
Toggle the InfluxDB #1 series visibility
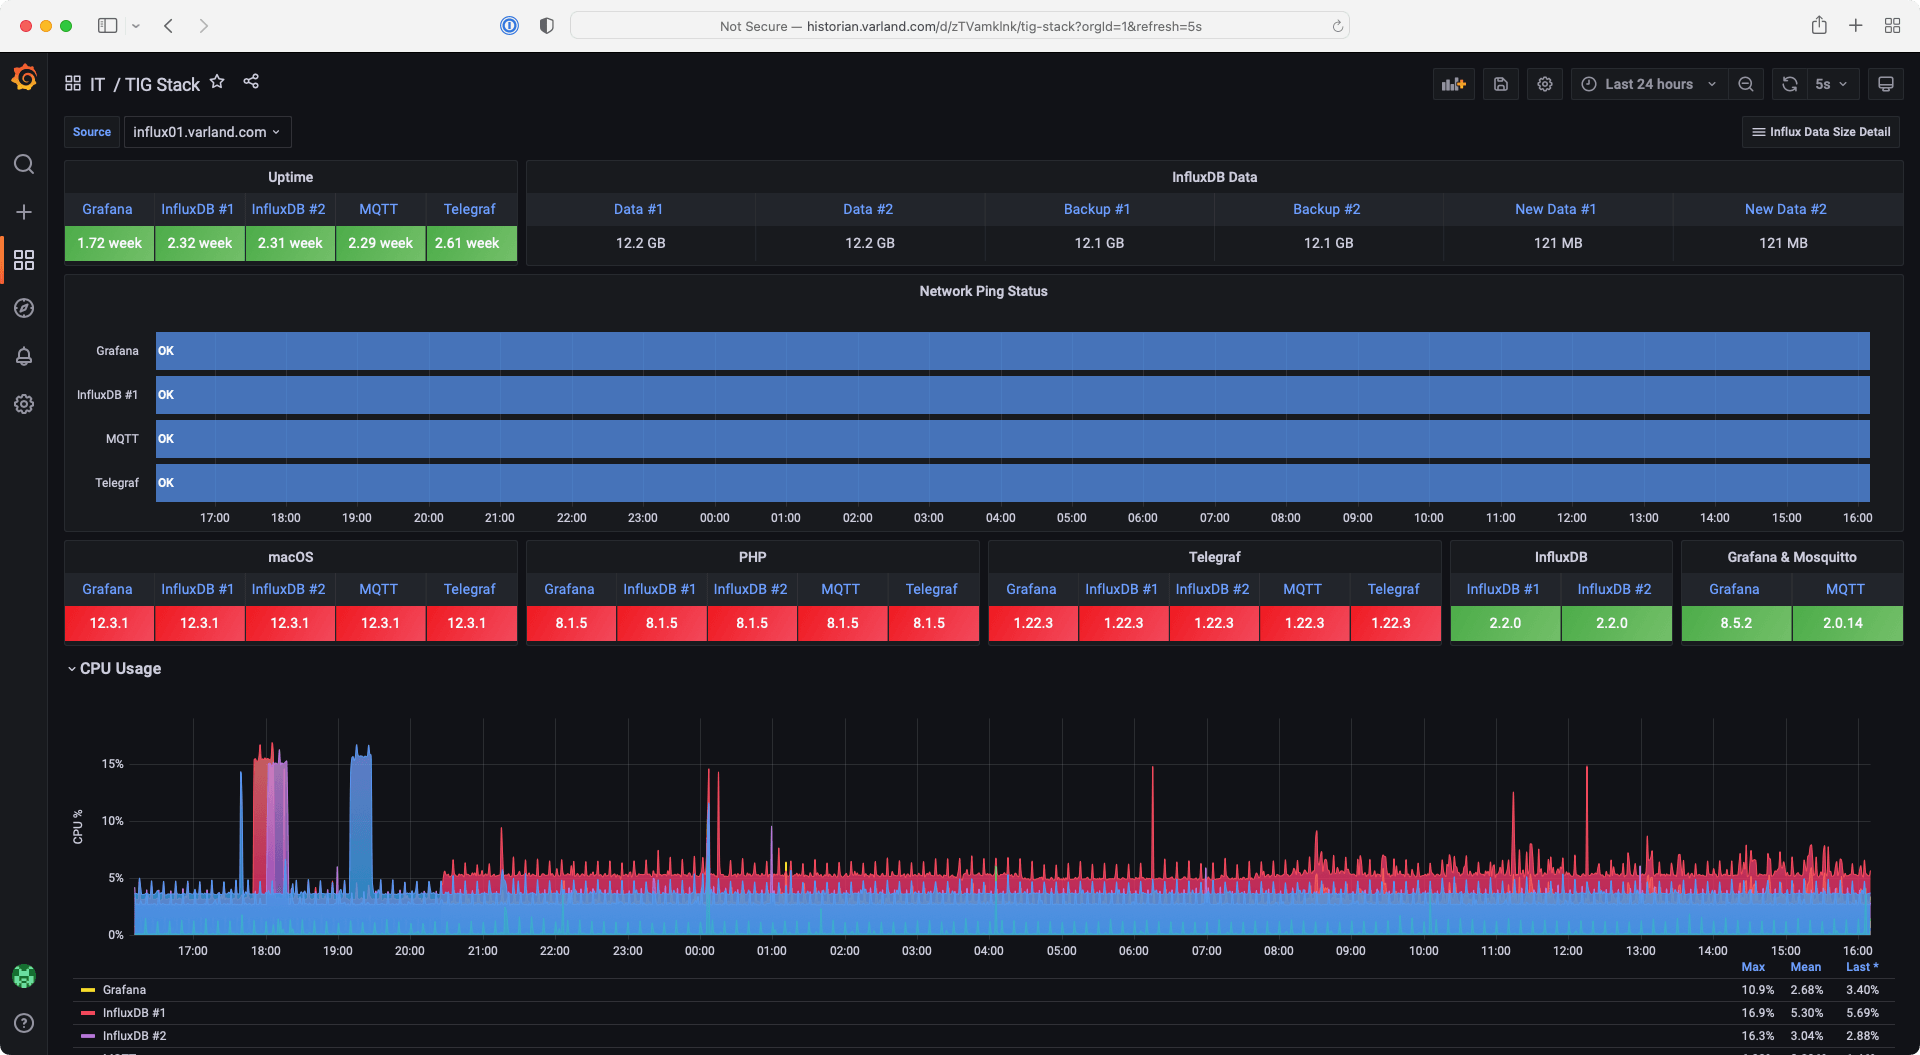(136, 1013)
